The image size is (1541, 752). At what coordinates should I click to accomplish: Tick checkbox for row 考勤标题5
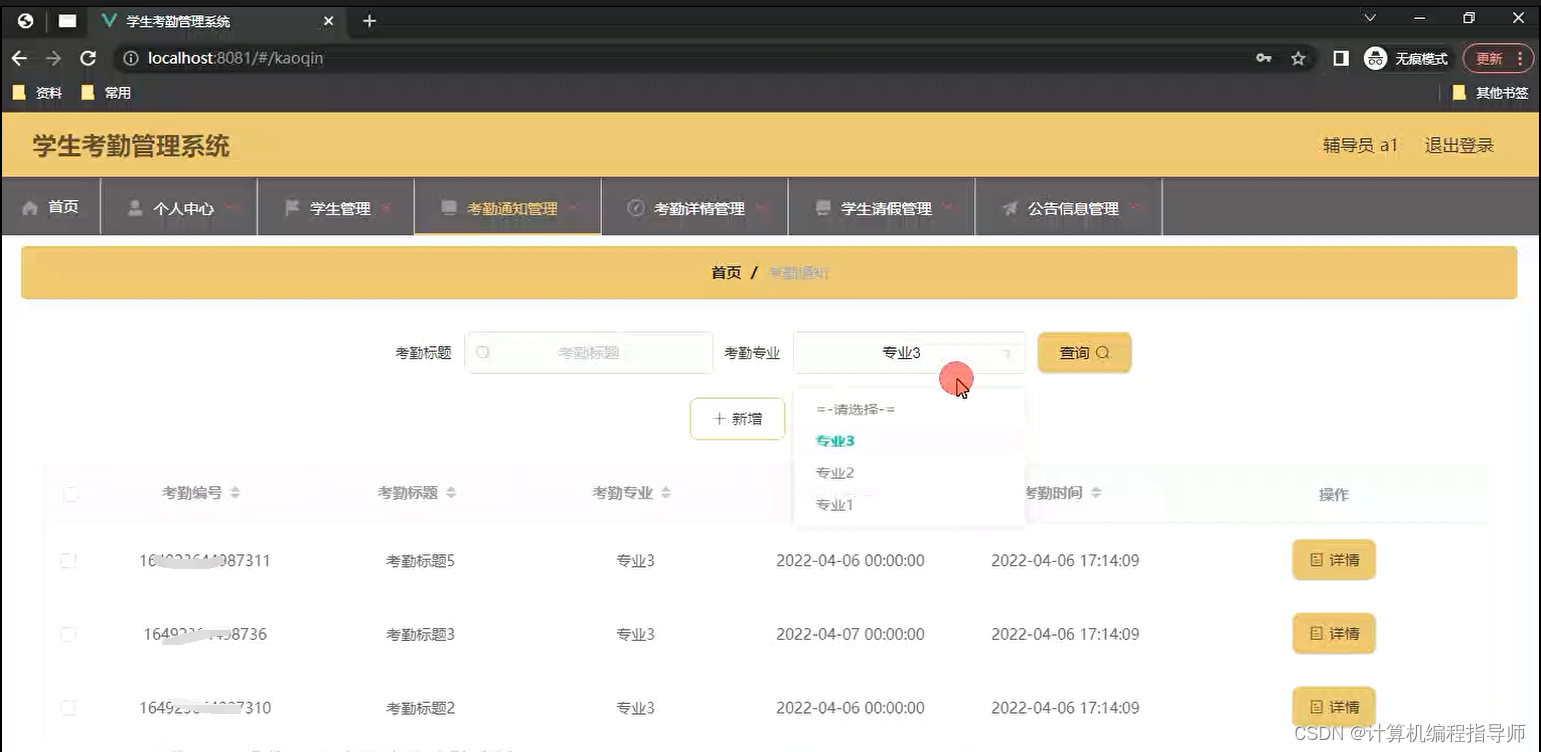pos(68,560)
